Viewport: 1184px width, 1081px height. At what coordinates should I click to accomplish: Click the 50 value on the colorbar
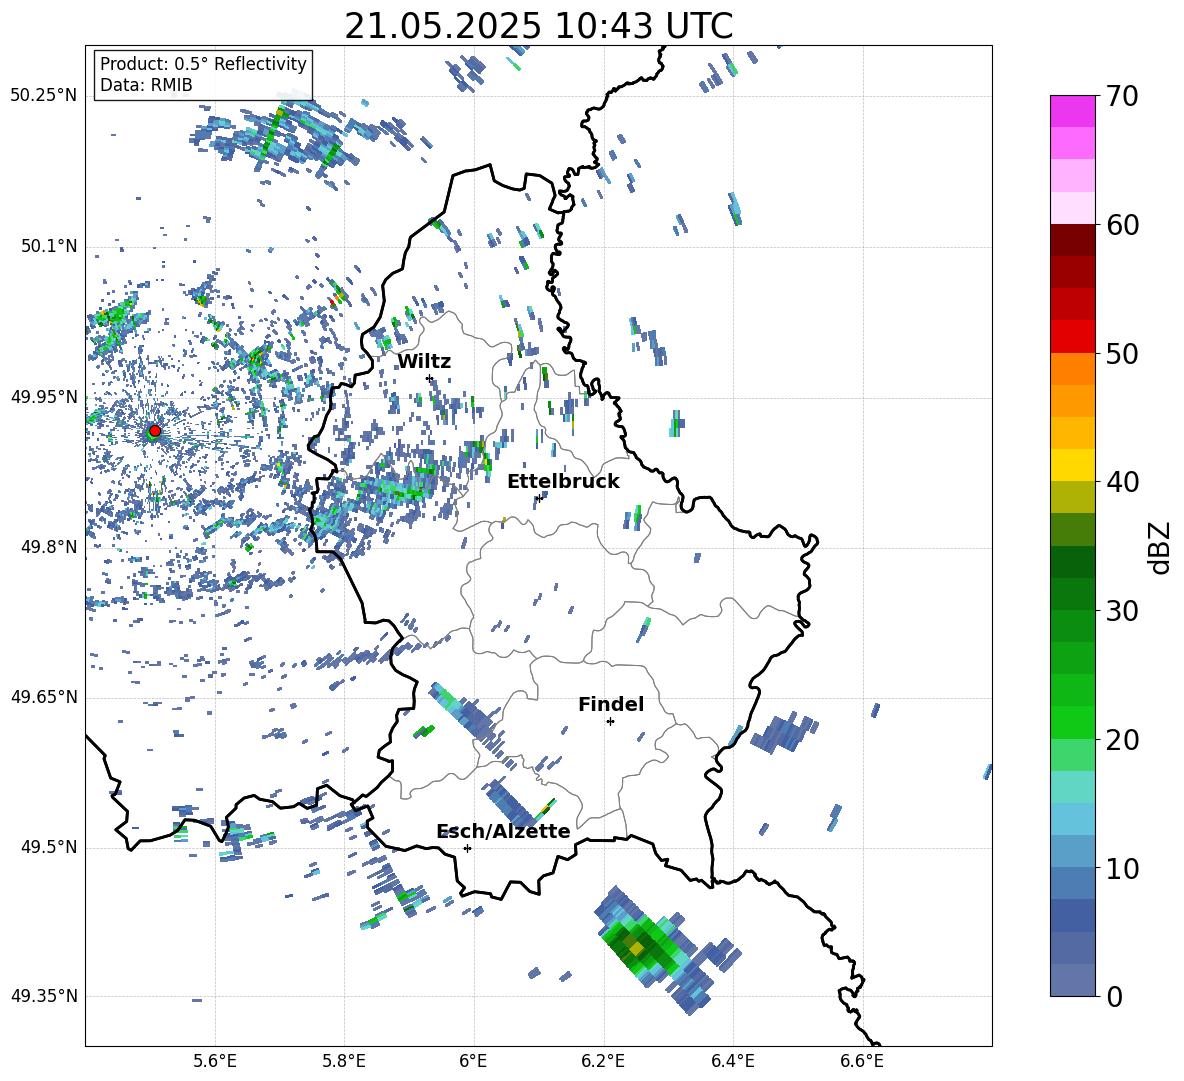[1122, 353]
